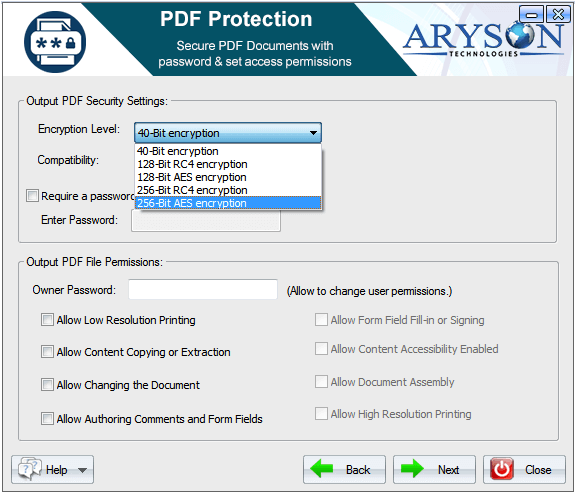Check Allow Authoring Comments and Form Fields

click(x=47, y=419)
